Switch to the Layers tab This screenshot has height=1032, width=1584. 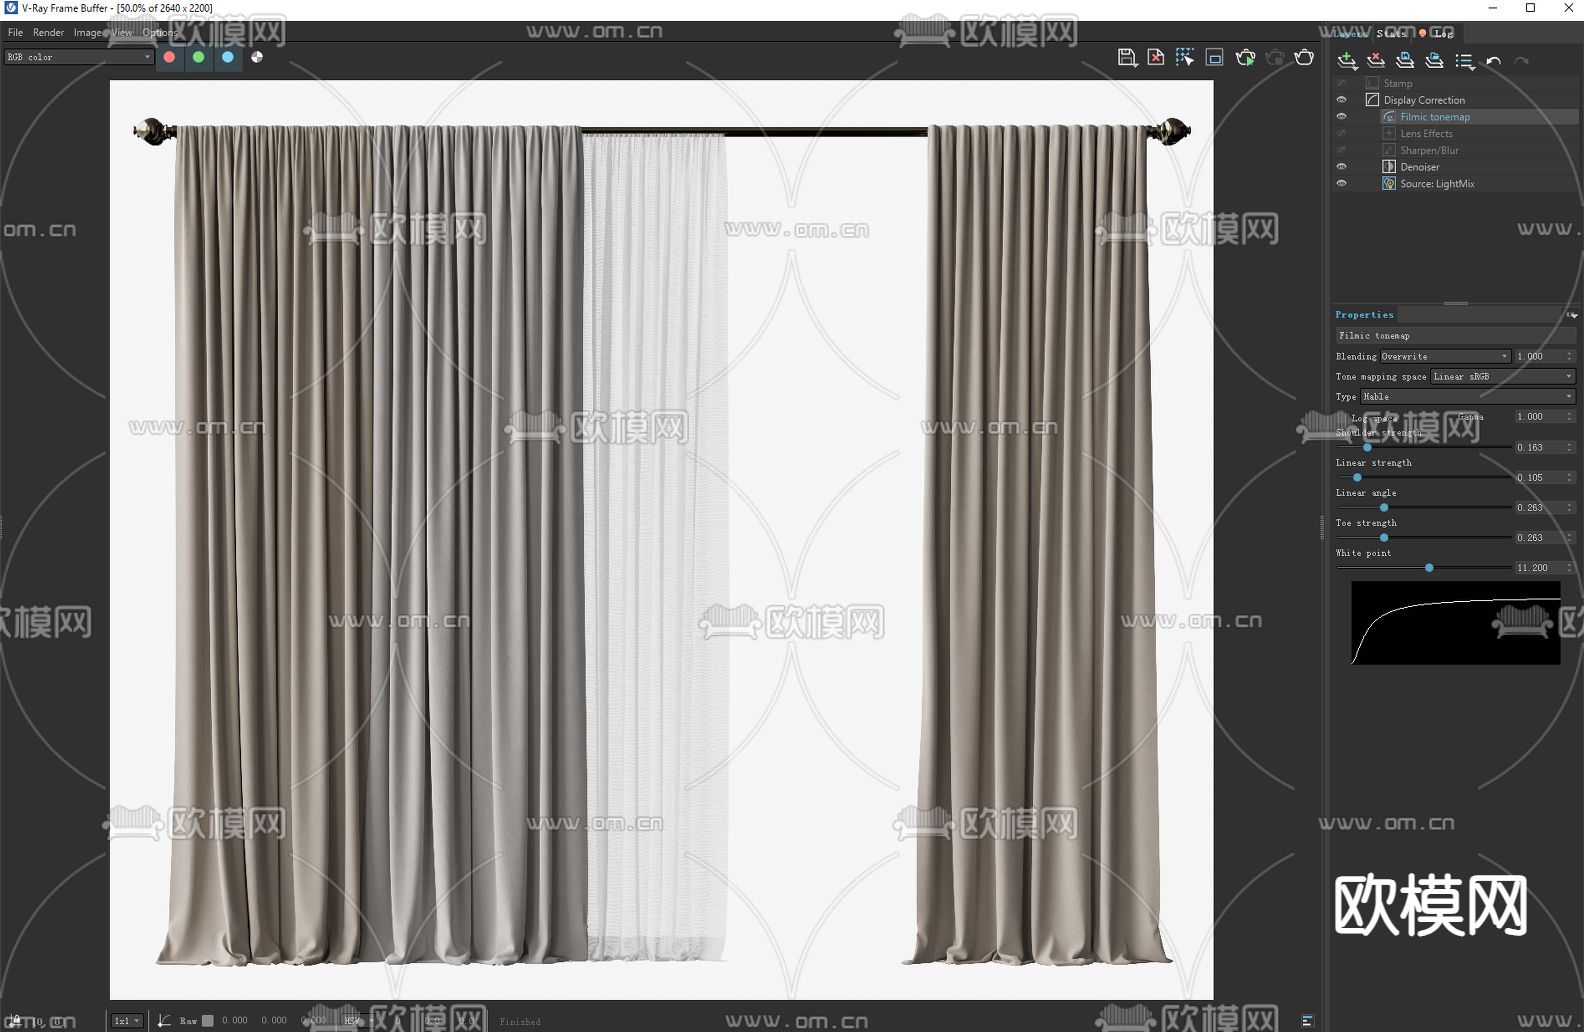pos(1350,33)
